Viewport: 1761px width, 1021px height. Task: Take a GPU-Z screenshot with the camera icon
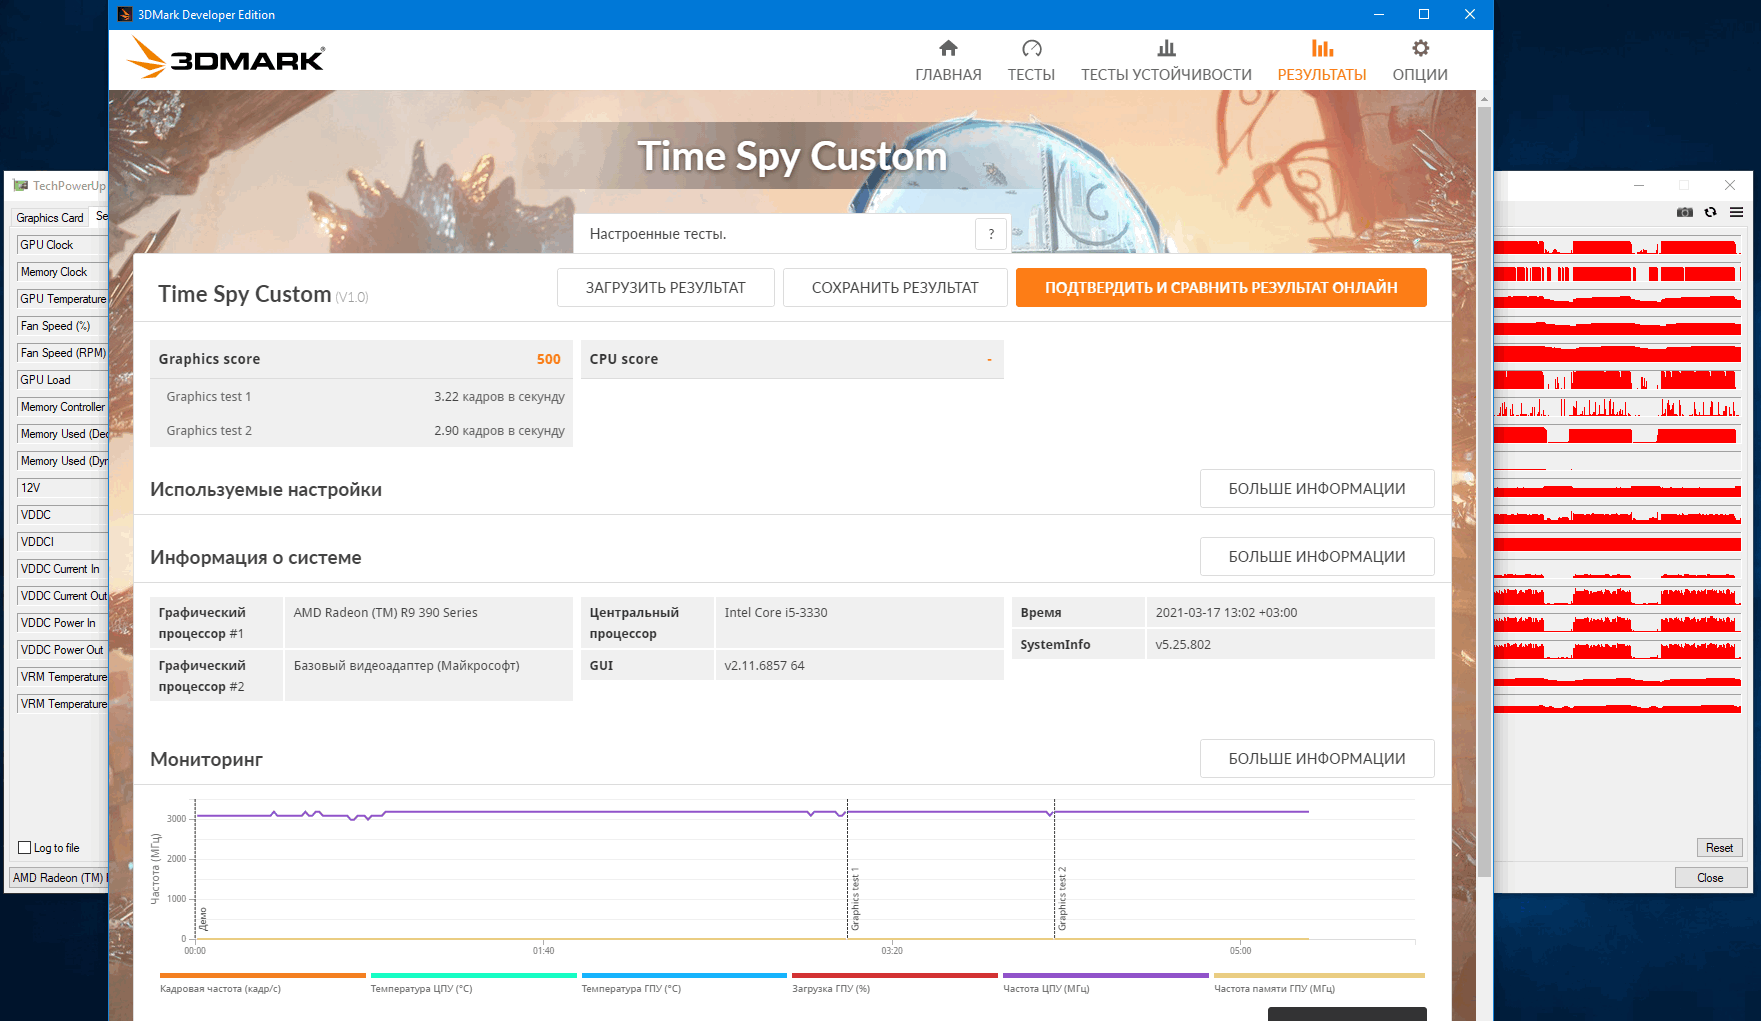(1685, 212)
